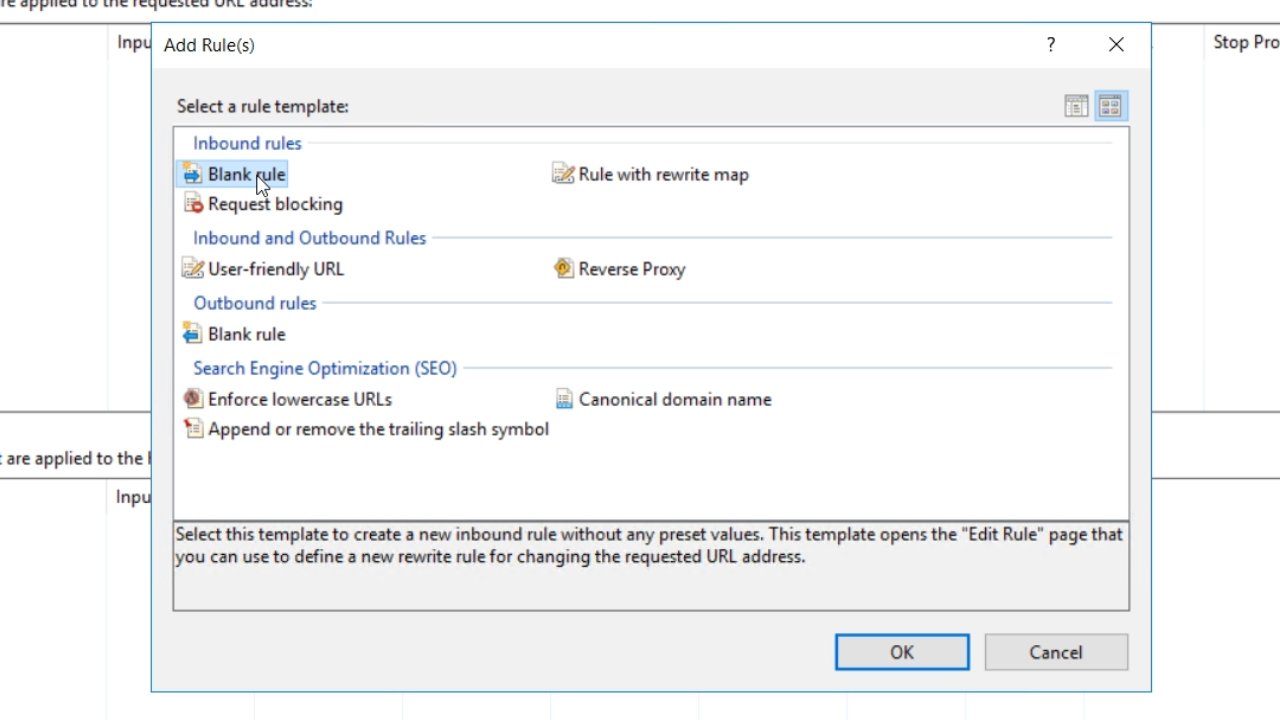Collapse the Outbound rules group header
The width and height of the screenshot is (1280, 720).
click(255, 304)
